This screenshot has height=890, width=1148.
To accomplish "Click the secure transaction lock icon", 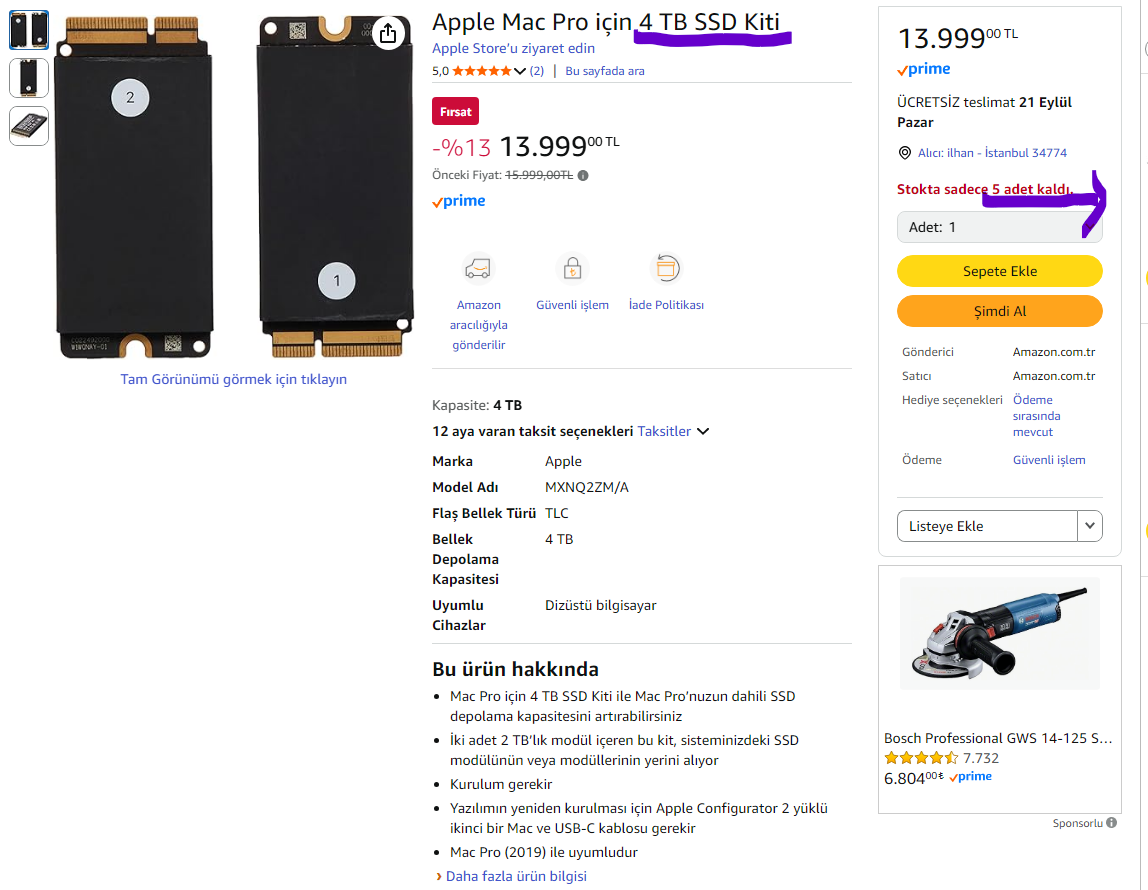I will coord(572,268).
